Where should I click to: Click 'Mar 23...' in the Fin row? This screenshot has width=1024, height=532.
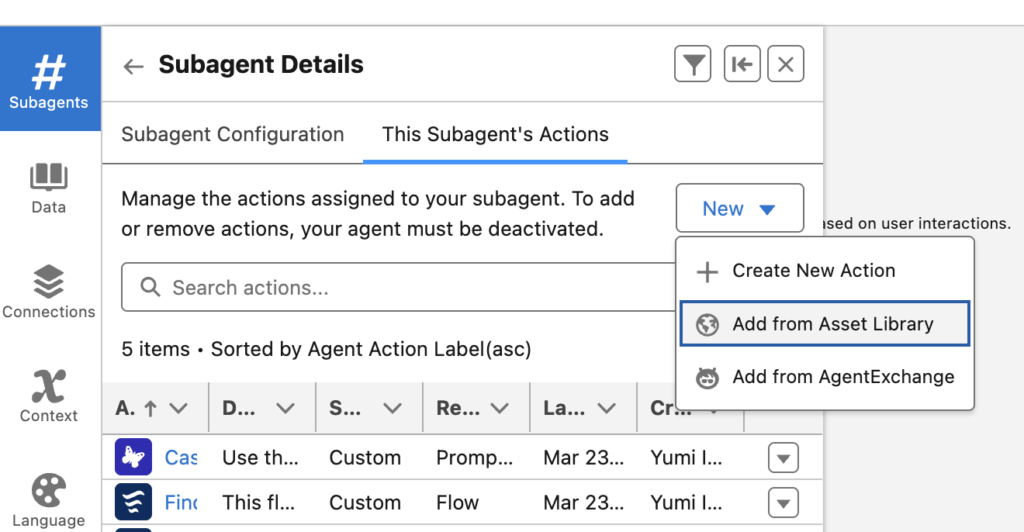click(x=583, y=503)
